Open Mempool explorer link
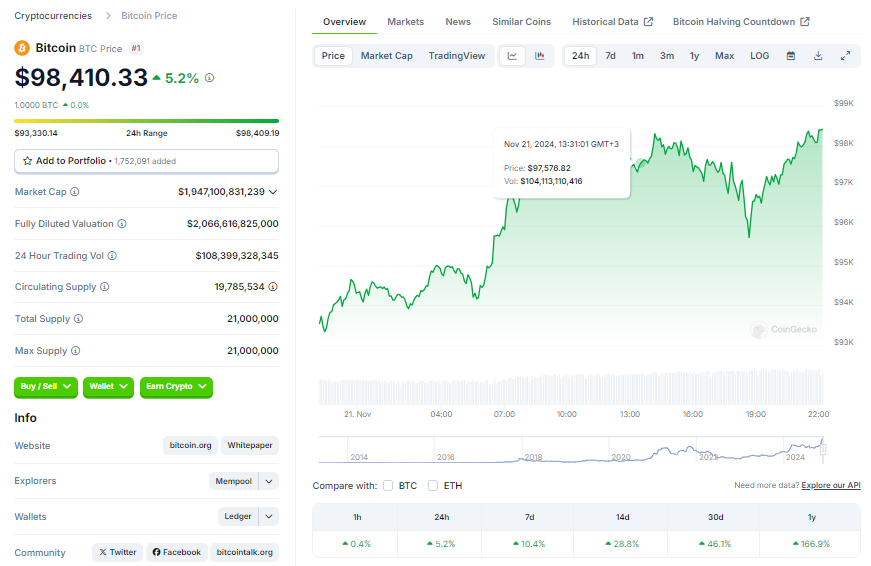Viewport: 871px width, 566px height. (x=233, y=481)
